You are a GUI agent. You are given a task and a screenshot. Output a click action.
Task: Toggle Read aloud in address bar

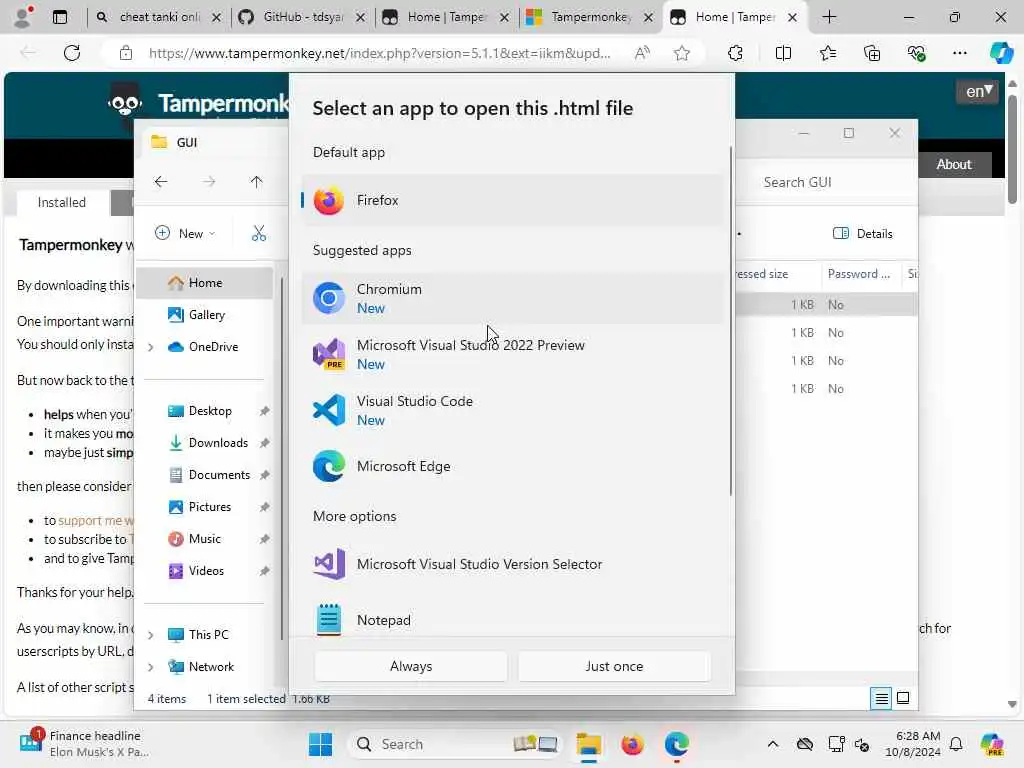(x=642, y=53)
